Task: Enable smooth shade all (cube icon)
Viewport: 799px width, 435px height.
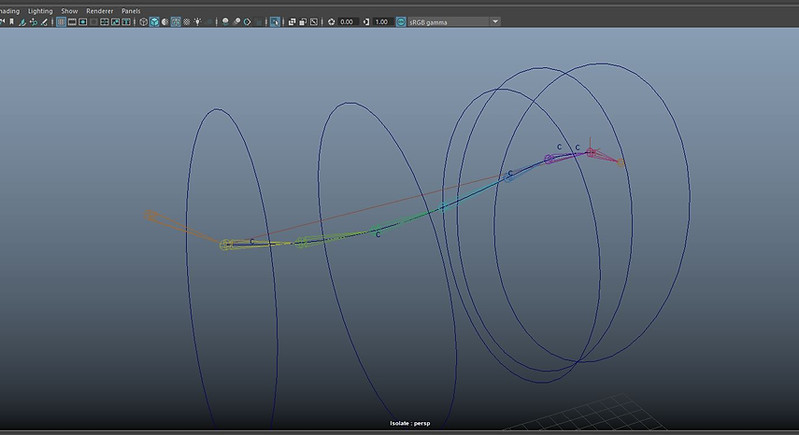Action: (x=154, y=22)
